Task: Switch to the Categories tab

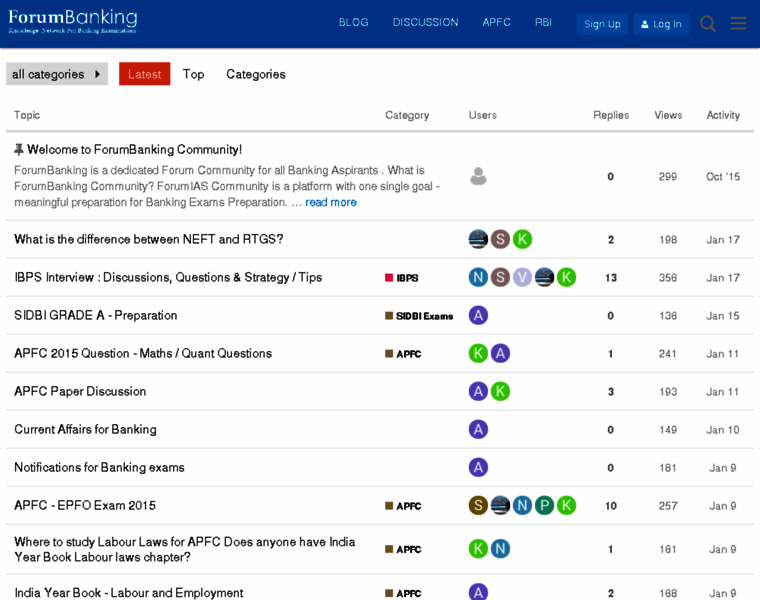Action: coord(256,74)
